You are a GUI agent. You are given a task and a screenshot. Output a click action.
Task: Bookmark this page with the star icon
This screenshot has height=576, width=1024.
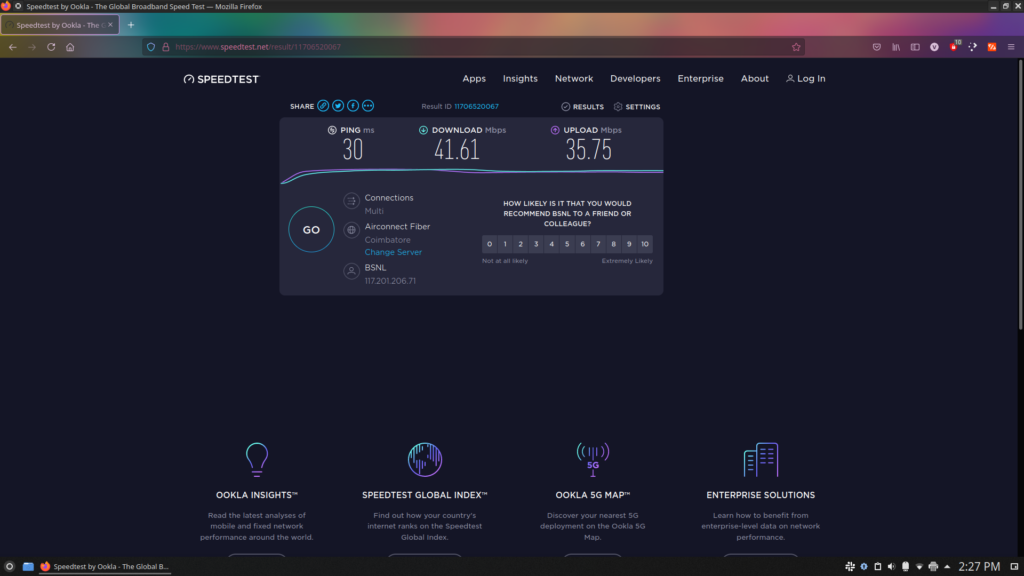point(796,47)
